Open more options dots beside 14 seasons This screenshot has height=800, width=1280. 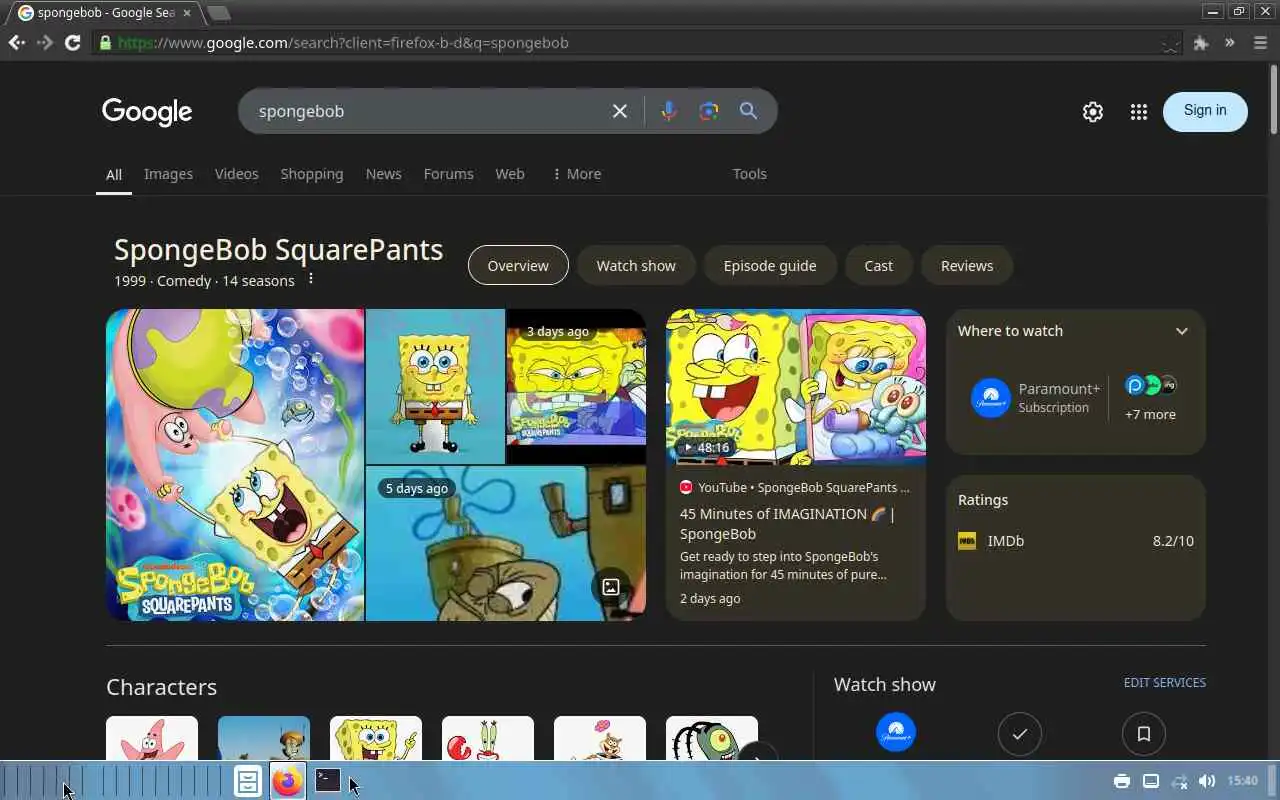pyautogui.click(x=311, y=279)
